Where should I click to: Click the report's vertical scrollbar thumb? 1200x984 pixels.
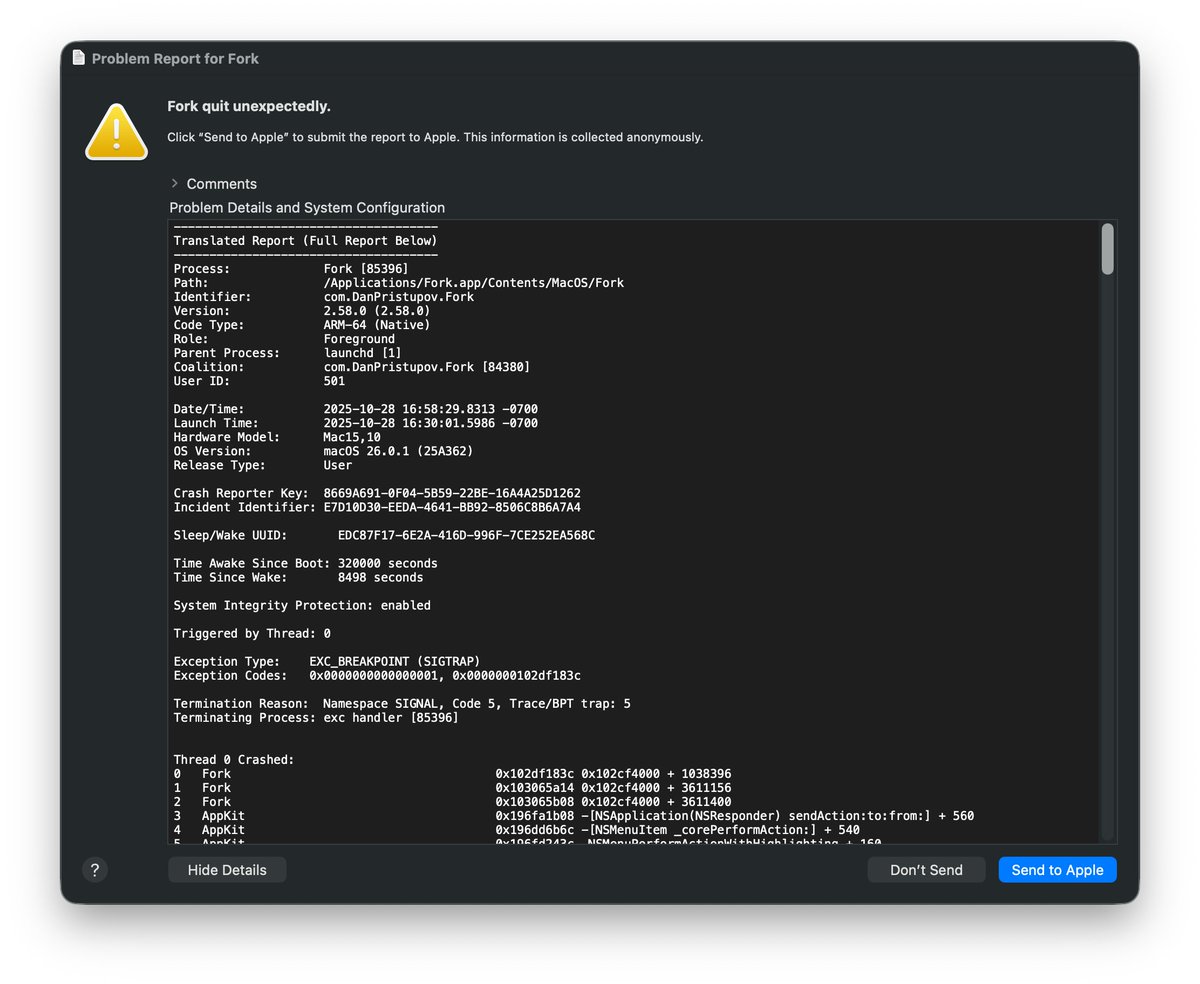(1107, 249)
